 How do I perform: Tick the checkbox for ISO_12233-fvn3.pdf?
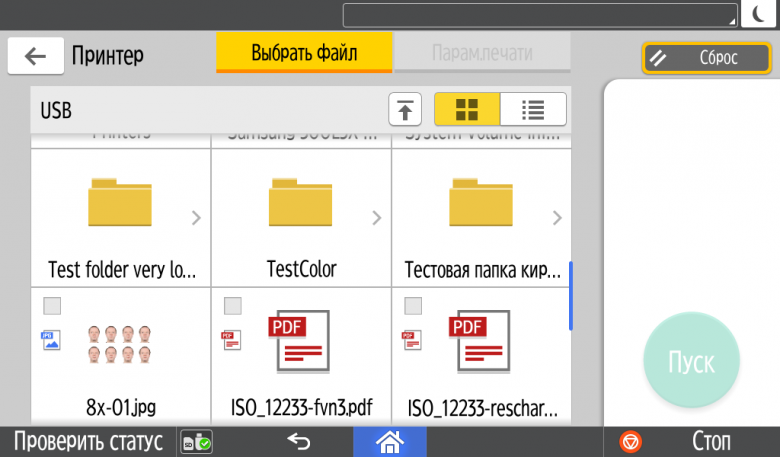[233, 306]
